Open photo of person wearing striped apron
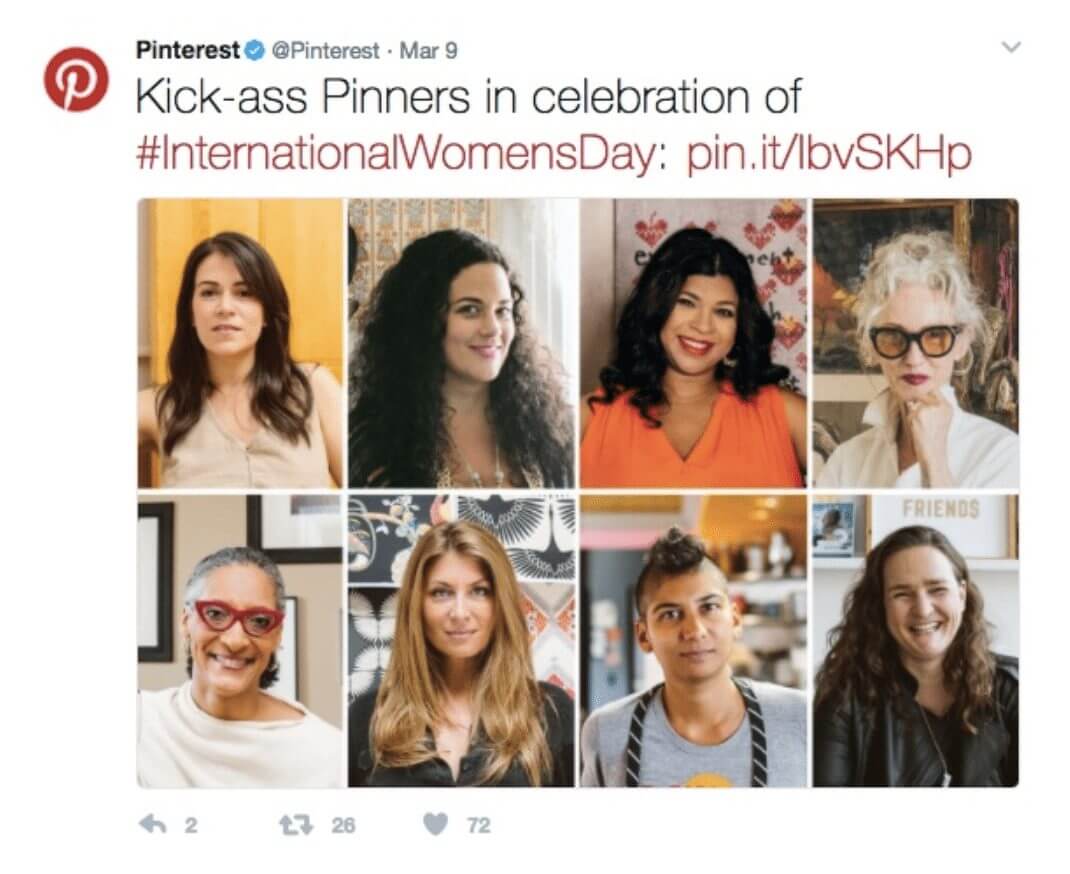The height and width of the screenshot is (874, 1070). (693, 640)
